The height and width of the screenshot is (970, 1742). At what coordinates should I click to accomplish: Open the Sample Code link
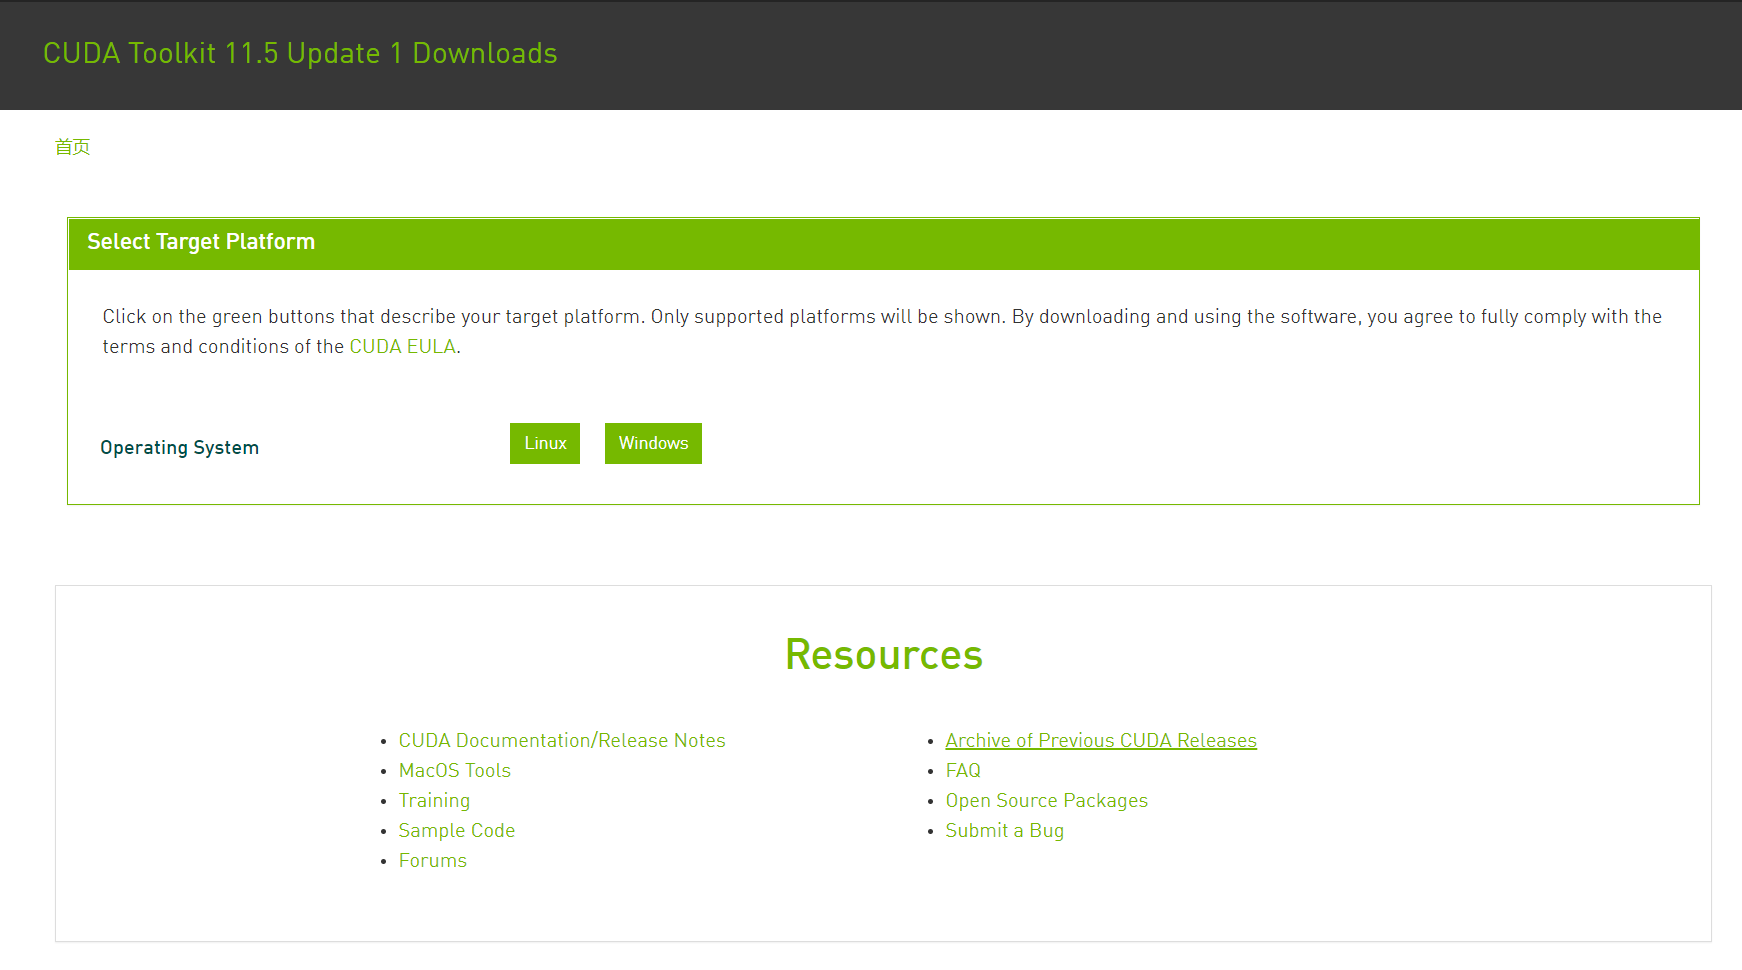tap(457, 830)
